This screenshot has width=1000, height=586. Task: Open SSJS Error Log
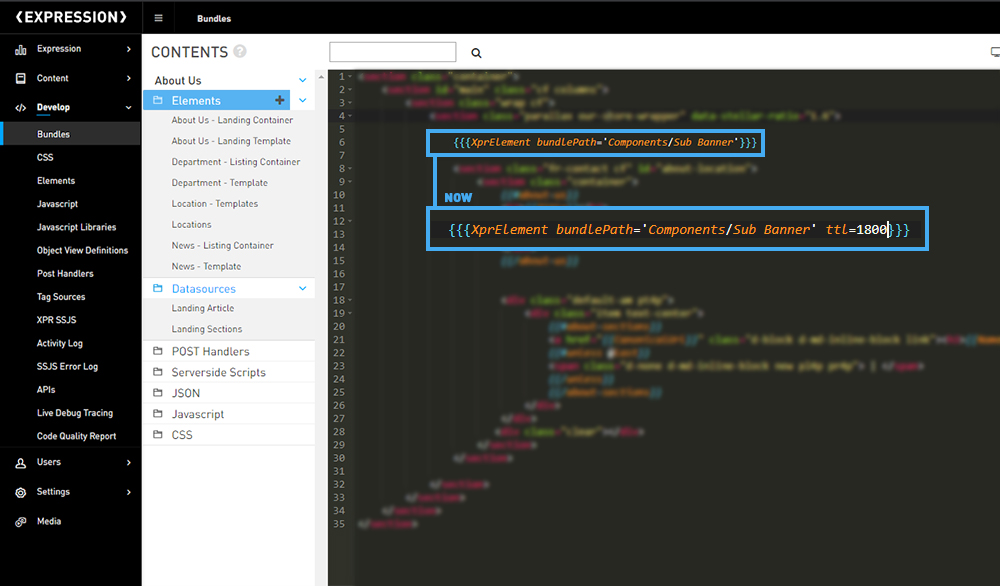click(x=68, y=366)
